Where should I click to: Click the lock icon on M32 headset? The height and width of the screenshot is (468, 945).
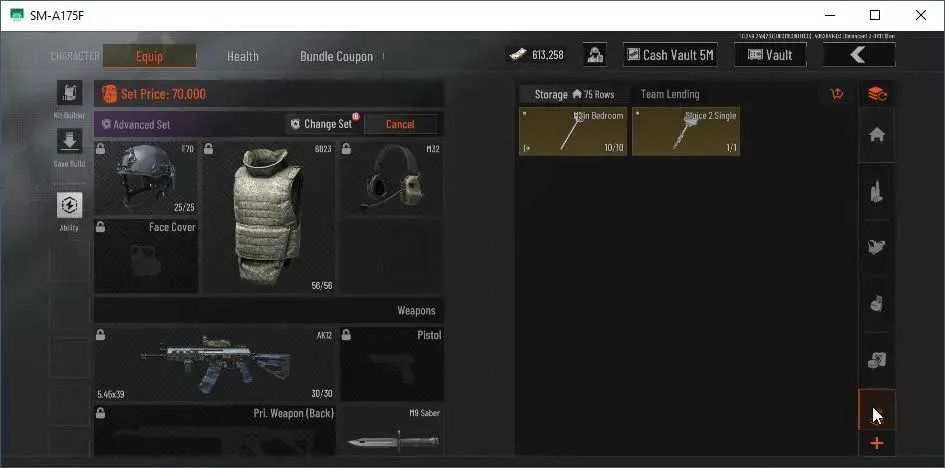click(x=346, y=148)
